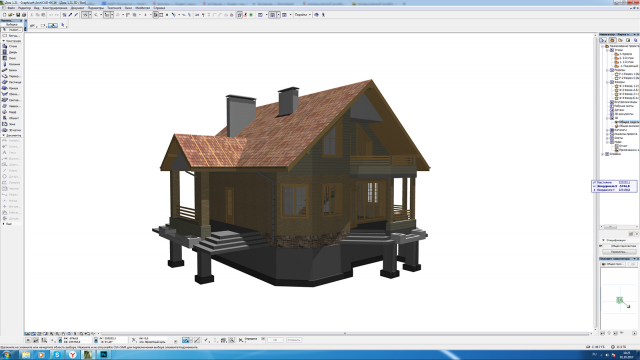Open the Конструирование menu

click(x=55, y=8)
